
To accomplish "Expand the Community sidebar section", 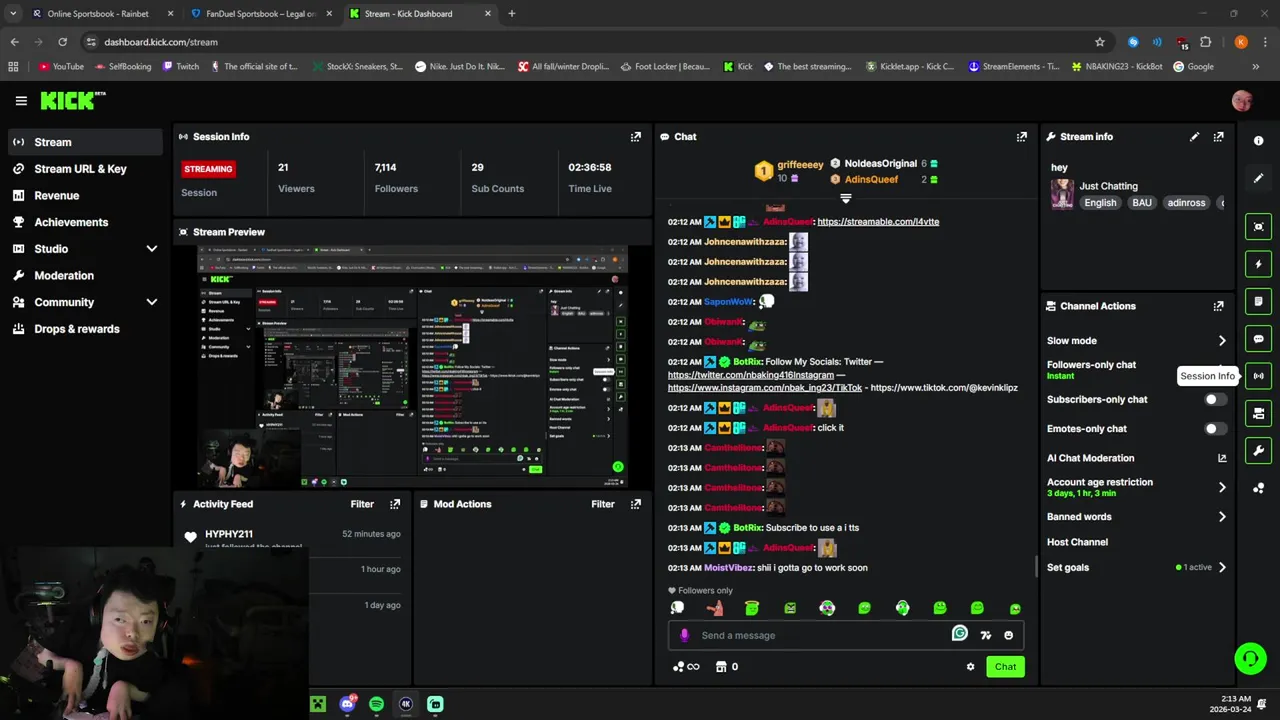I will (x=152, y=302).
